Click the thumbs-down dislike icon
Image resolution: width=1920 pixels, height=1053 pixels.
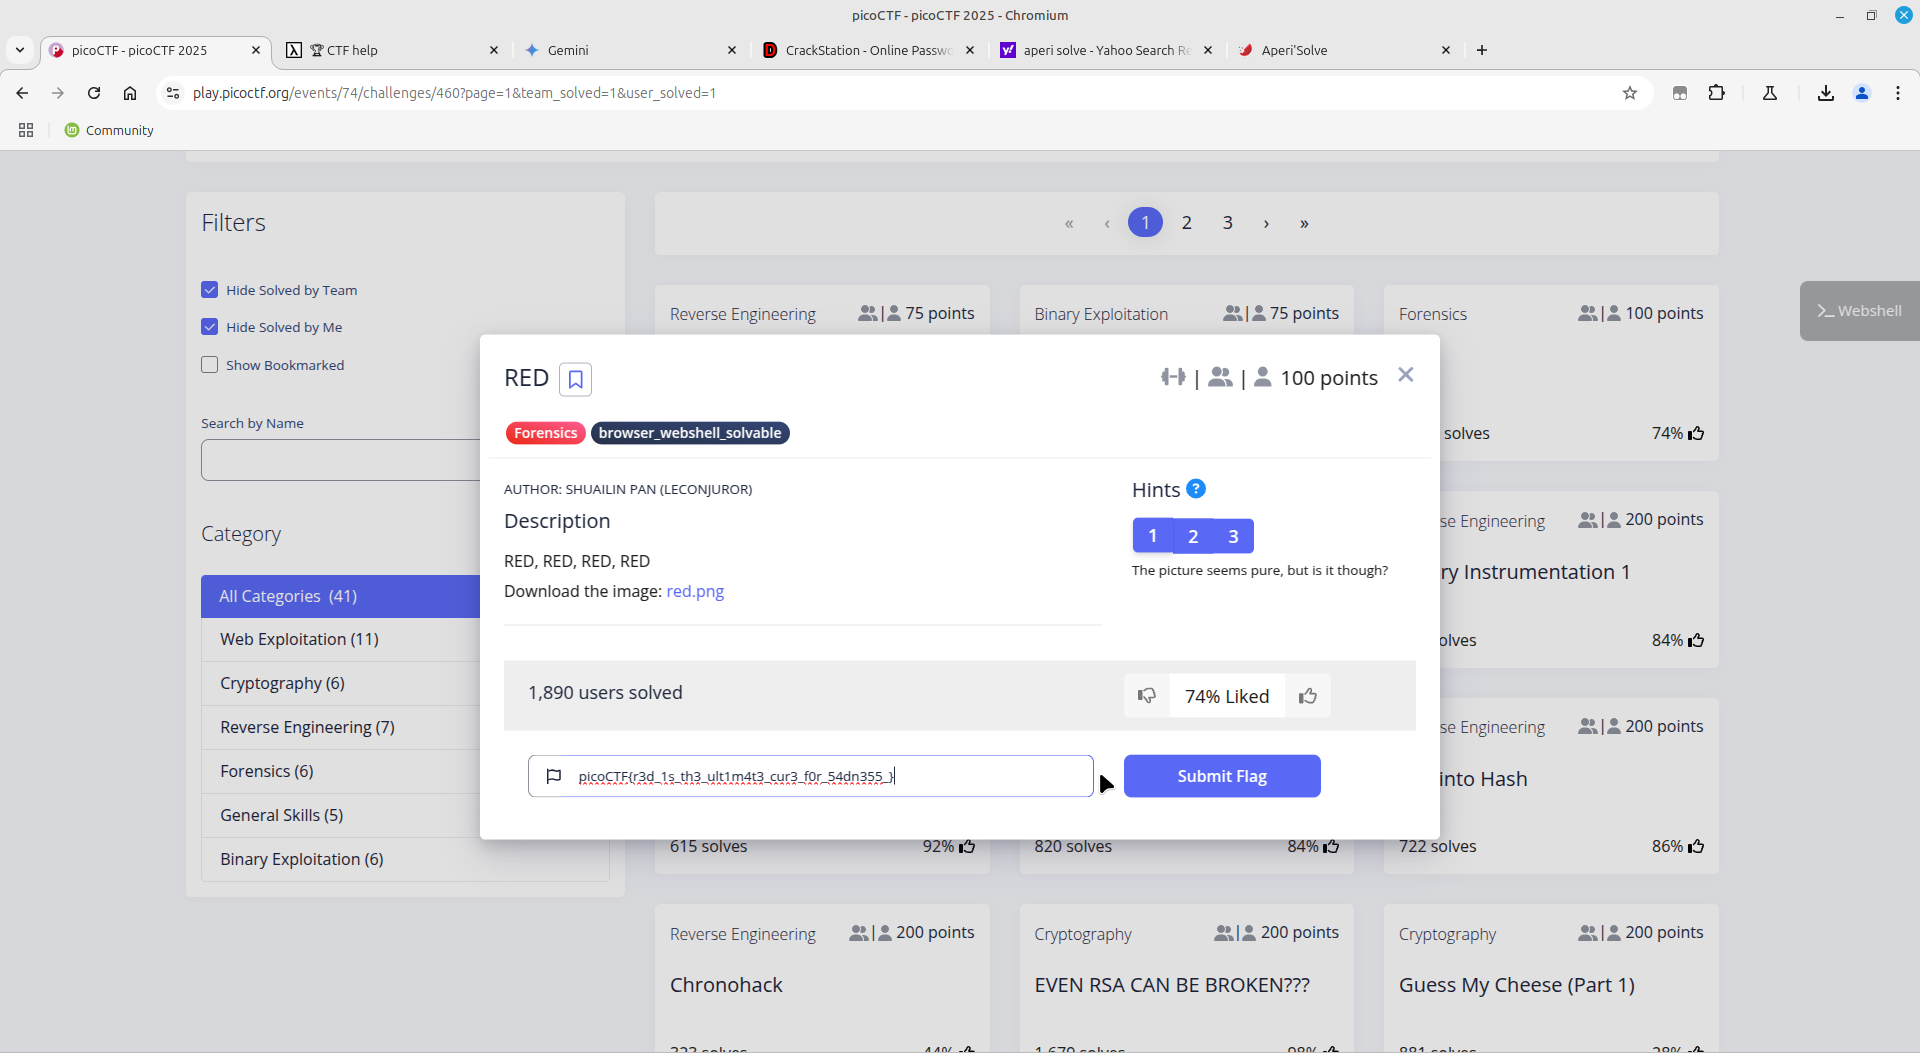tap(1147, 696)
